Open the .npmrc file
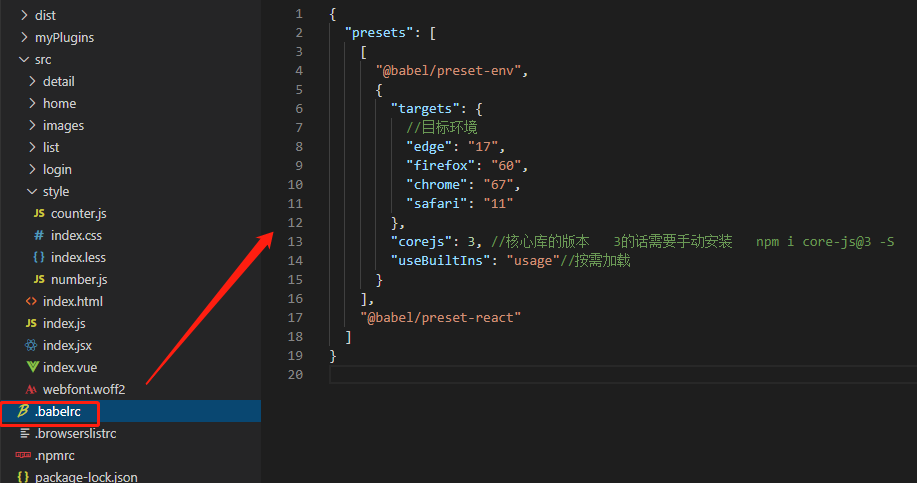The image size is (917, 483). coord(54,456)
